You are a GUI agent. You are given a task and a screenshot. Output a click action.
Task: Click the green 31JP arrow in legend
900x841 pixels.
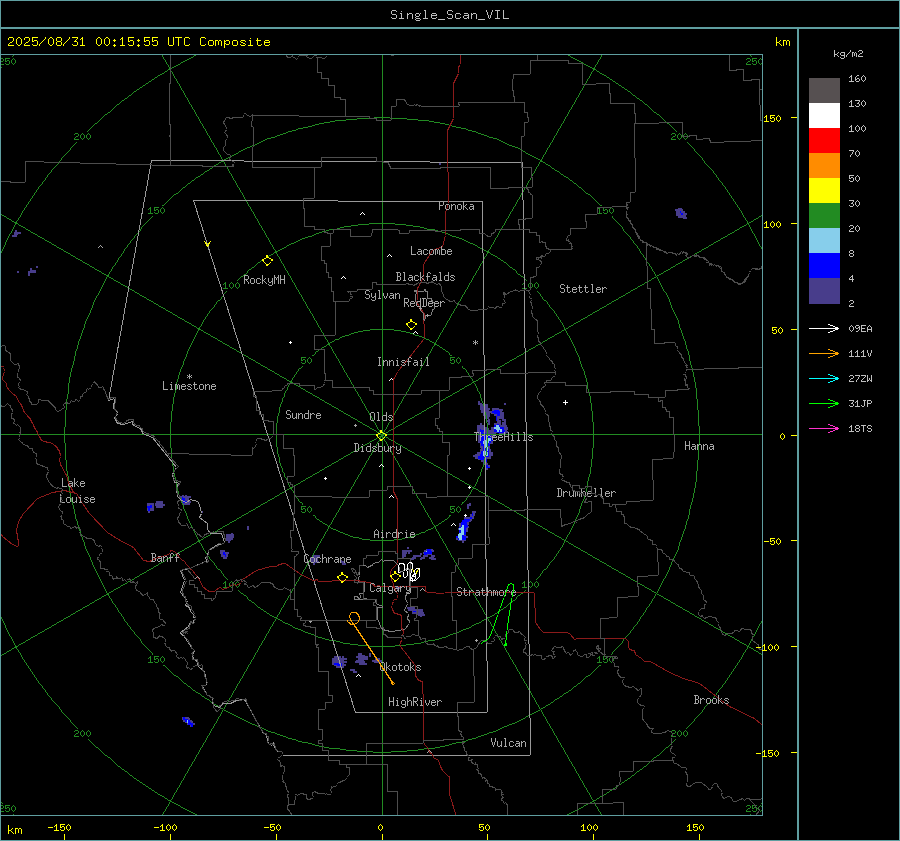coord(824,404)
